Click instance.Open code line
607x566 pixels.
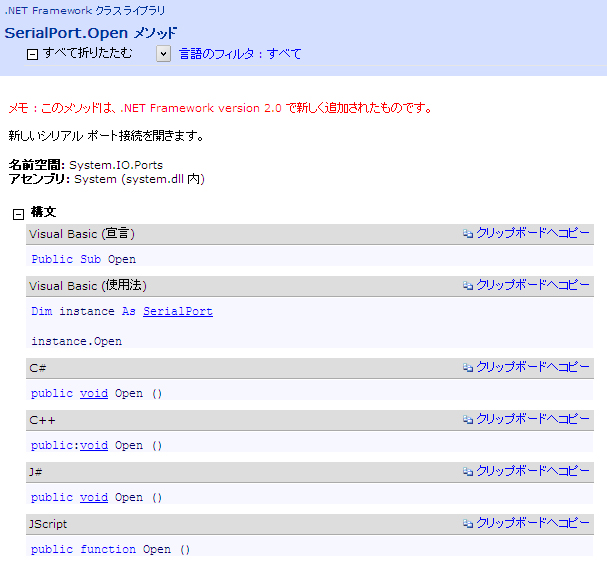coord(77,341)
